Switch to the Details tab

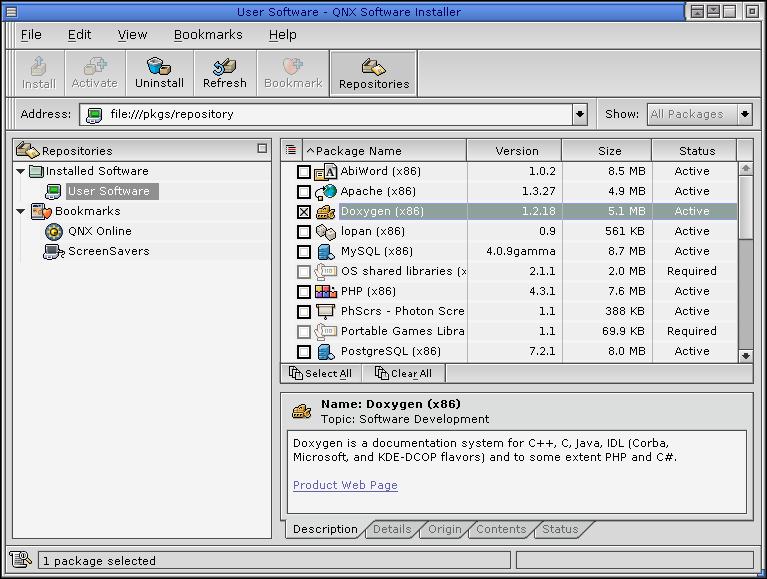[x=392, y=529]
